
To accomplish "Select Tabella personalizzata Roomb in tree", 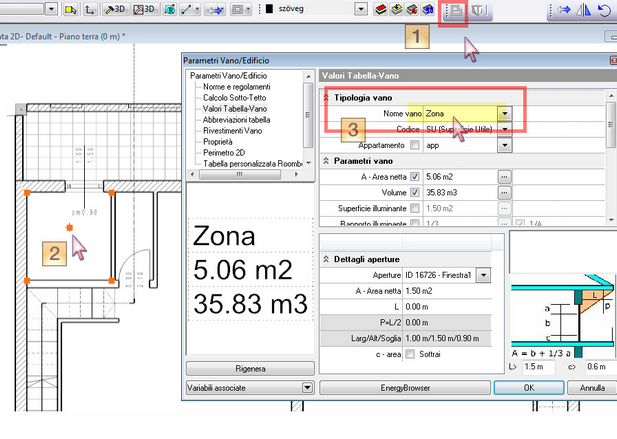I will pos(253,164).
